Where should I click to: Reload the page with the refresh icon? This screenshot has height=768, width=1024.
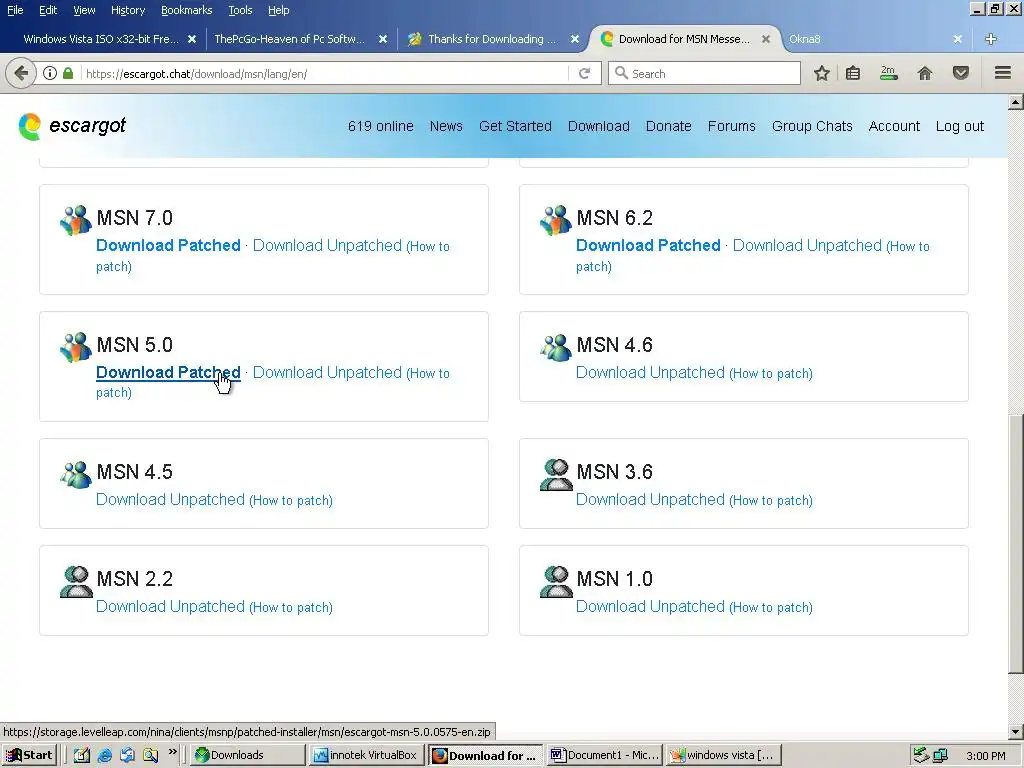584,73
